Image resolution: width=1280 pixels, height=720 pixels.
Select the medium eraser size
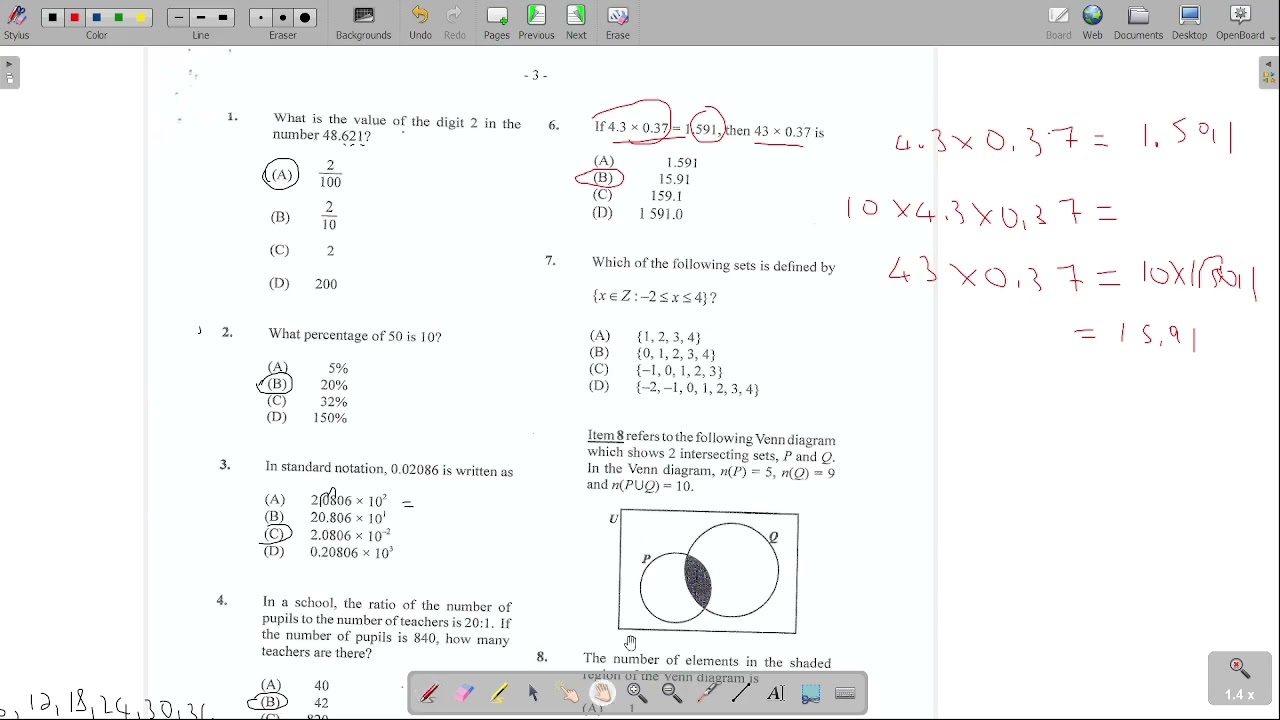[x=283, y=18]
